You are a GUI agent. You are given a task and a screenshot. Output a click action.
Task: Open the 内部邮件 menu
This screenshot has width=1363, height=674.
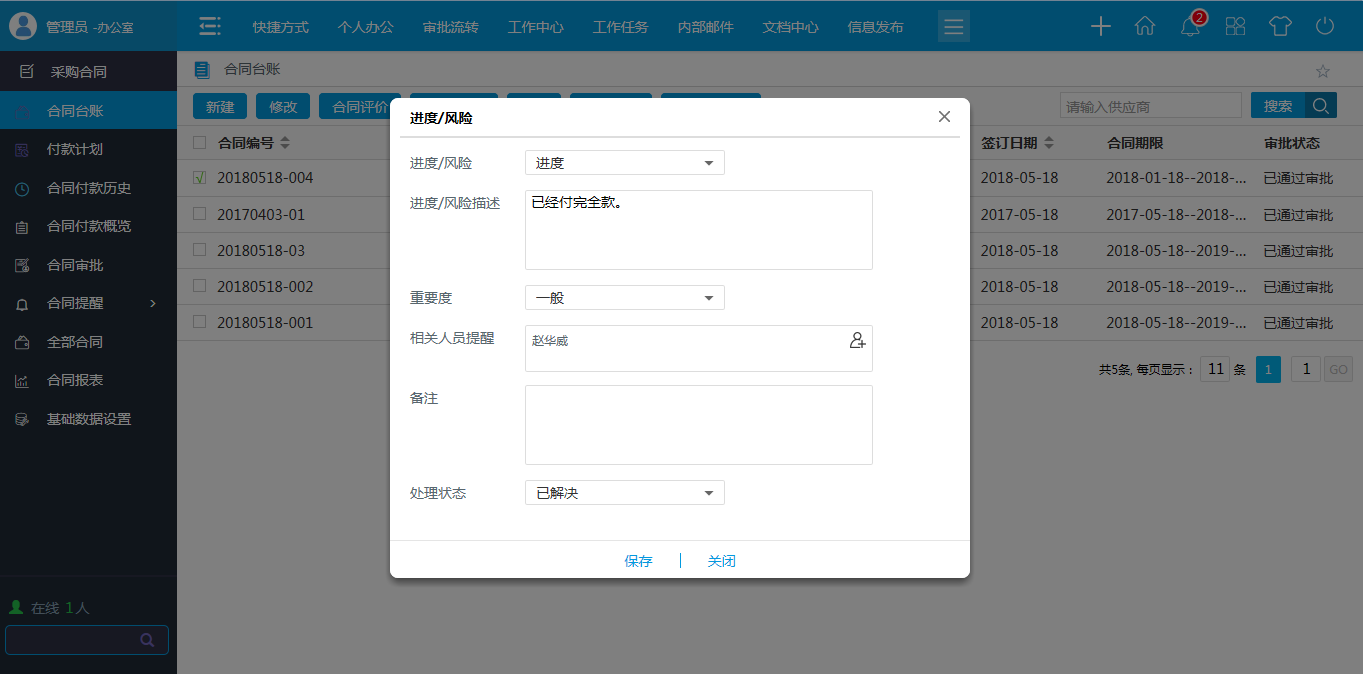click(705, 26)
